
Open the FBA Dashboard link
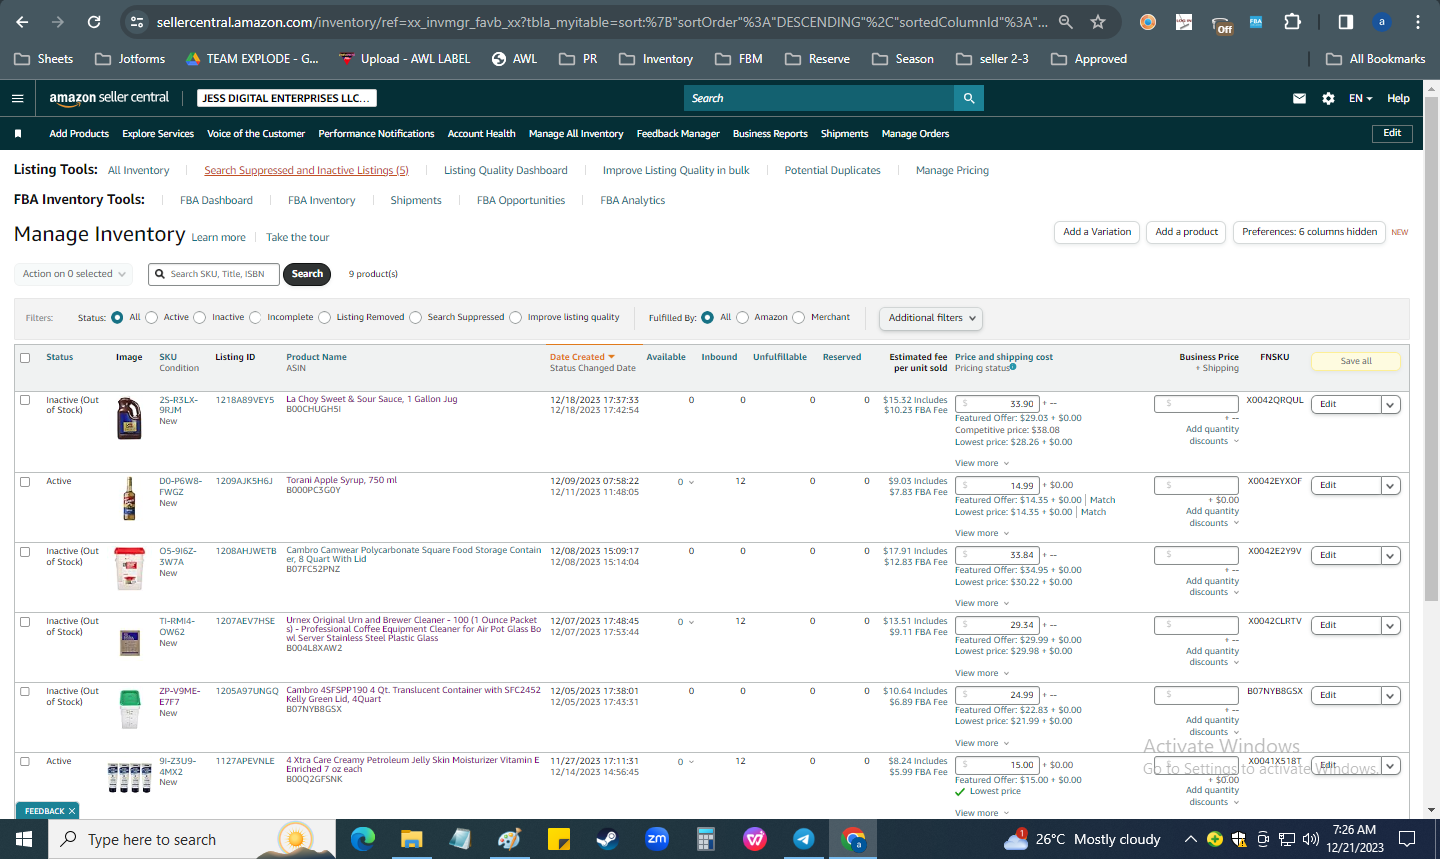216,200
